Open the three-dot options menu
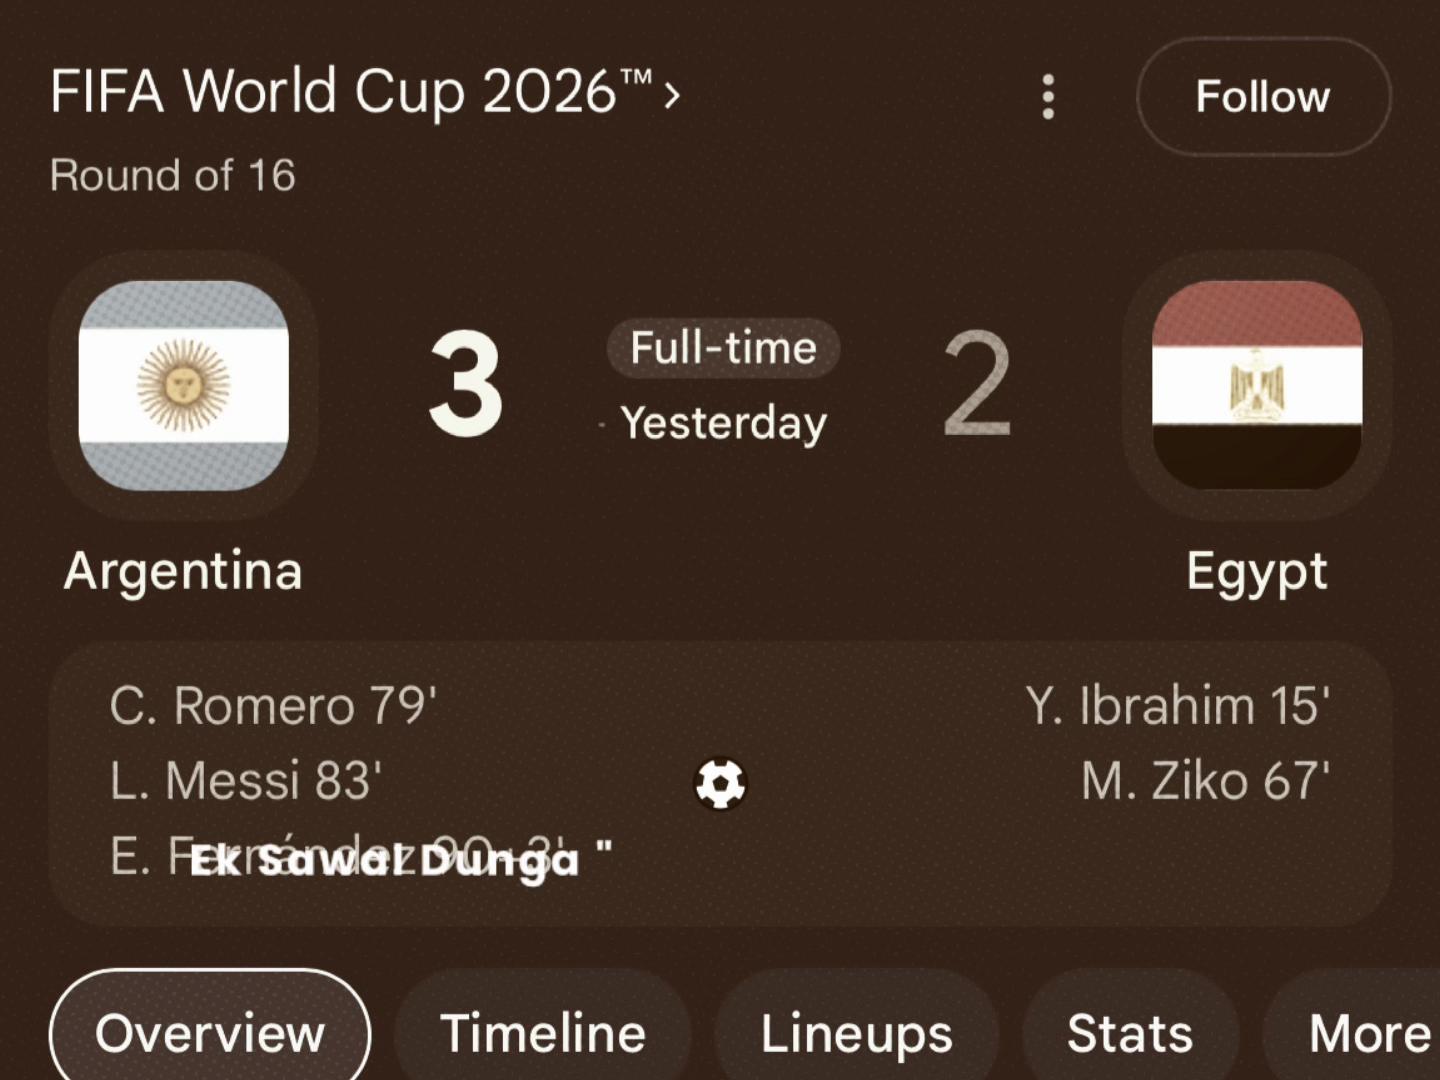 (1048, 97)
